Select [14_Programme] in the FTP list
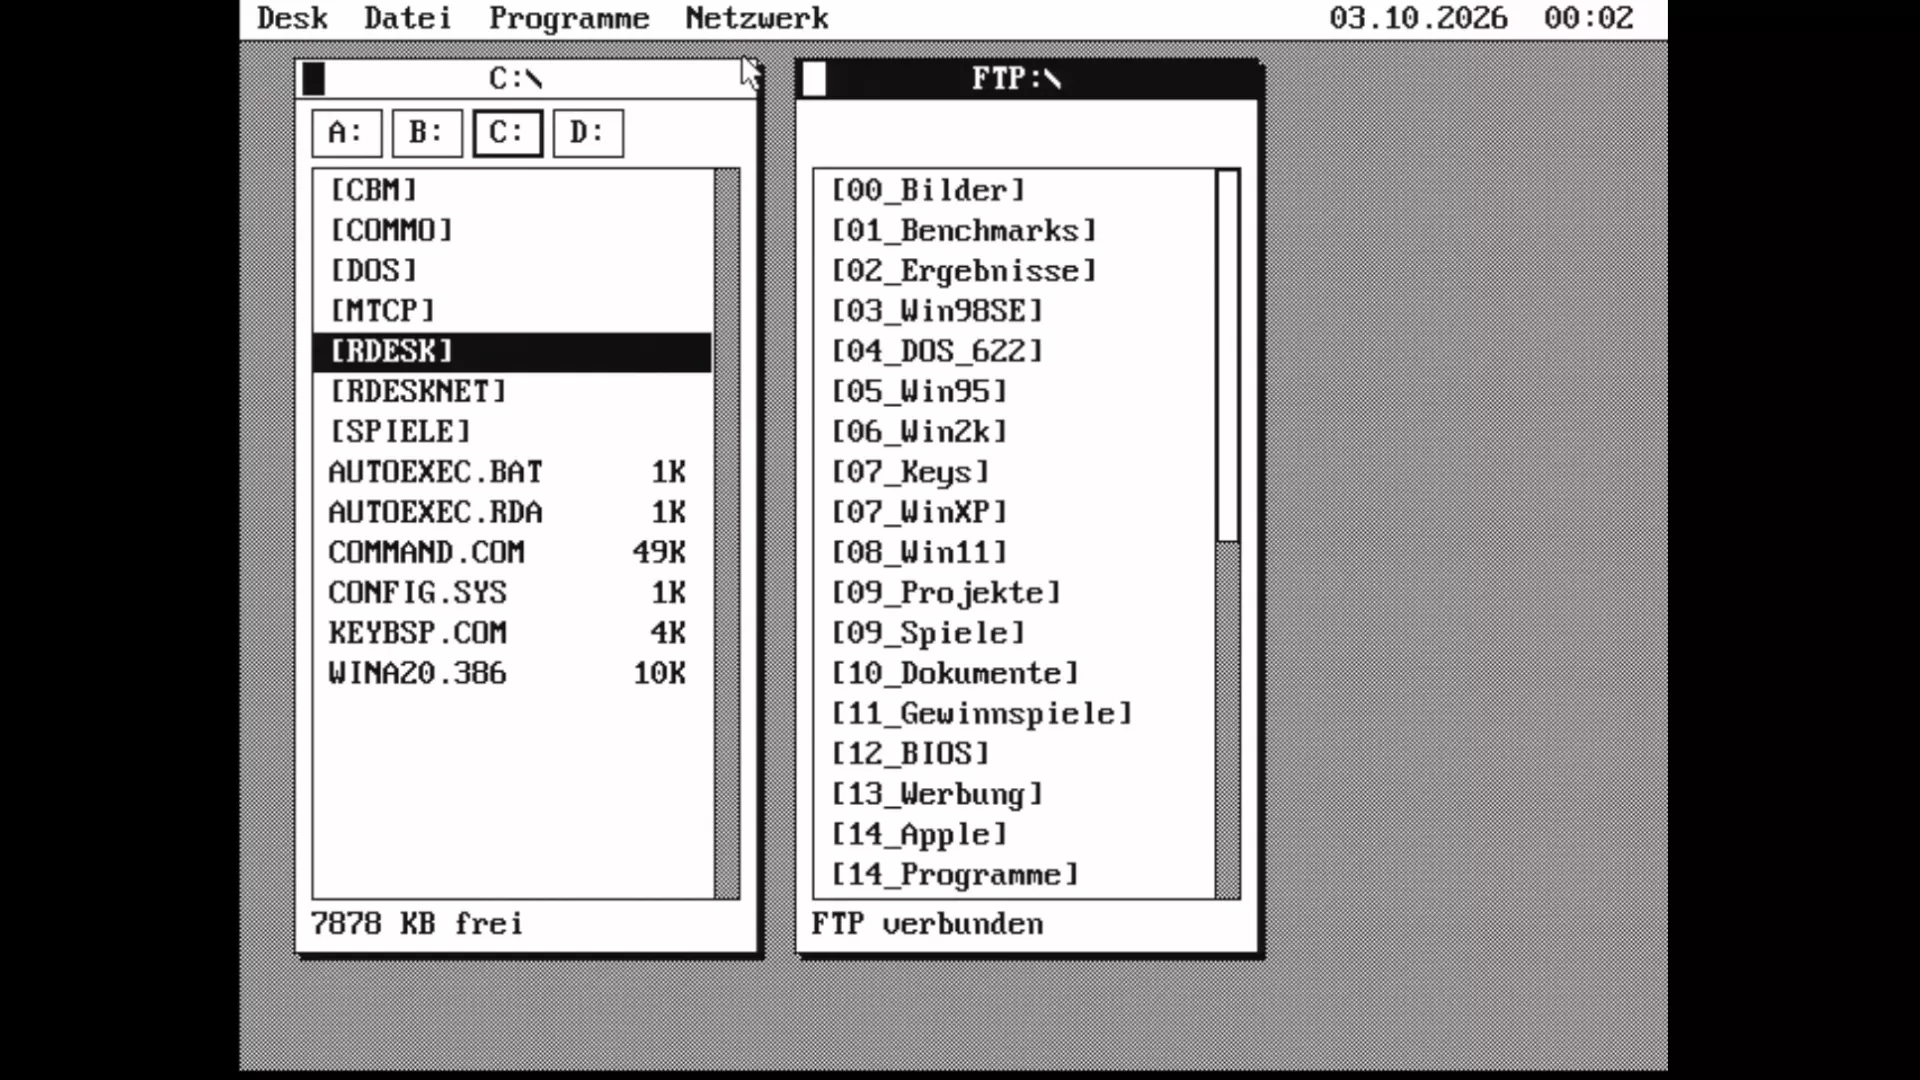 pyautogui.click(x=1014, y=875)
